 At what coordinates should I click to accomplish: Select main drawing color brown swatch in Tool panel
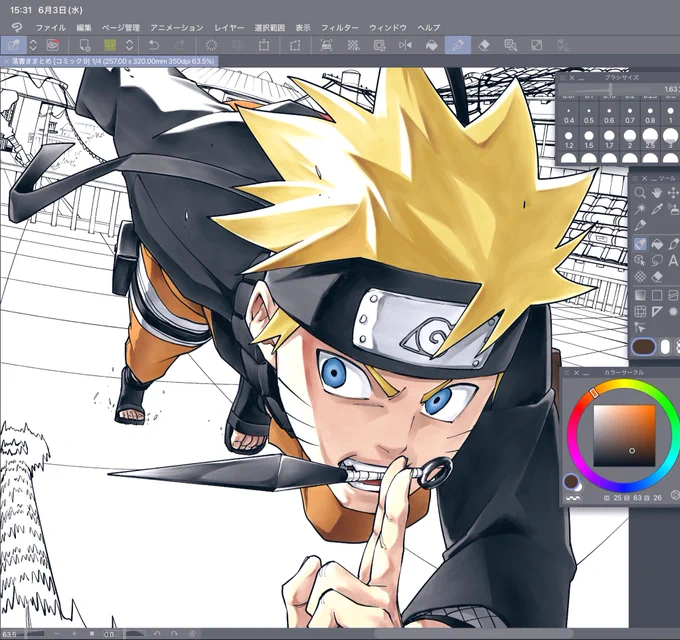(x=644, y=347)
